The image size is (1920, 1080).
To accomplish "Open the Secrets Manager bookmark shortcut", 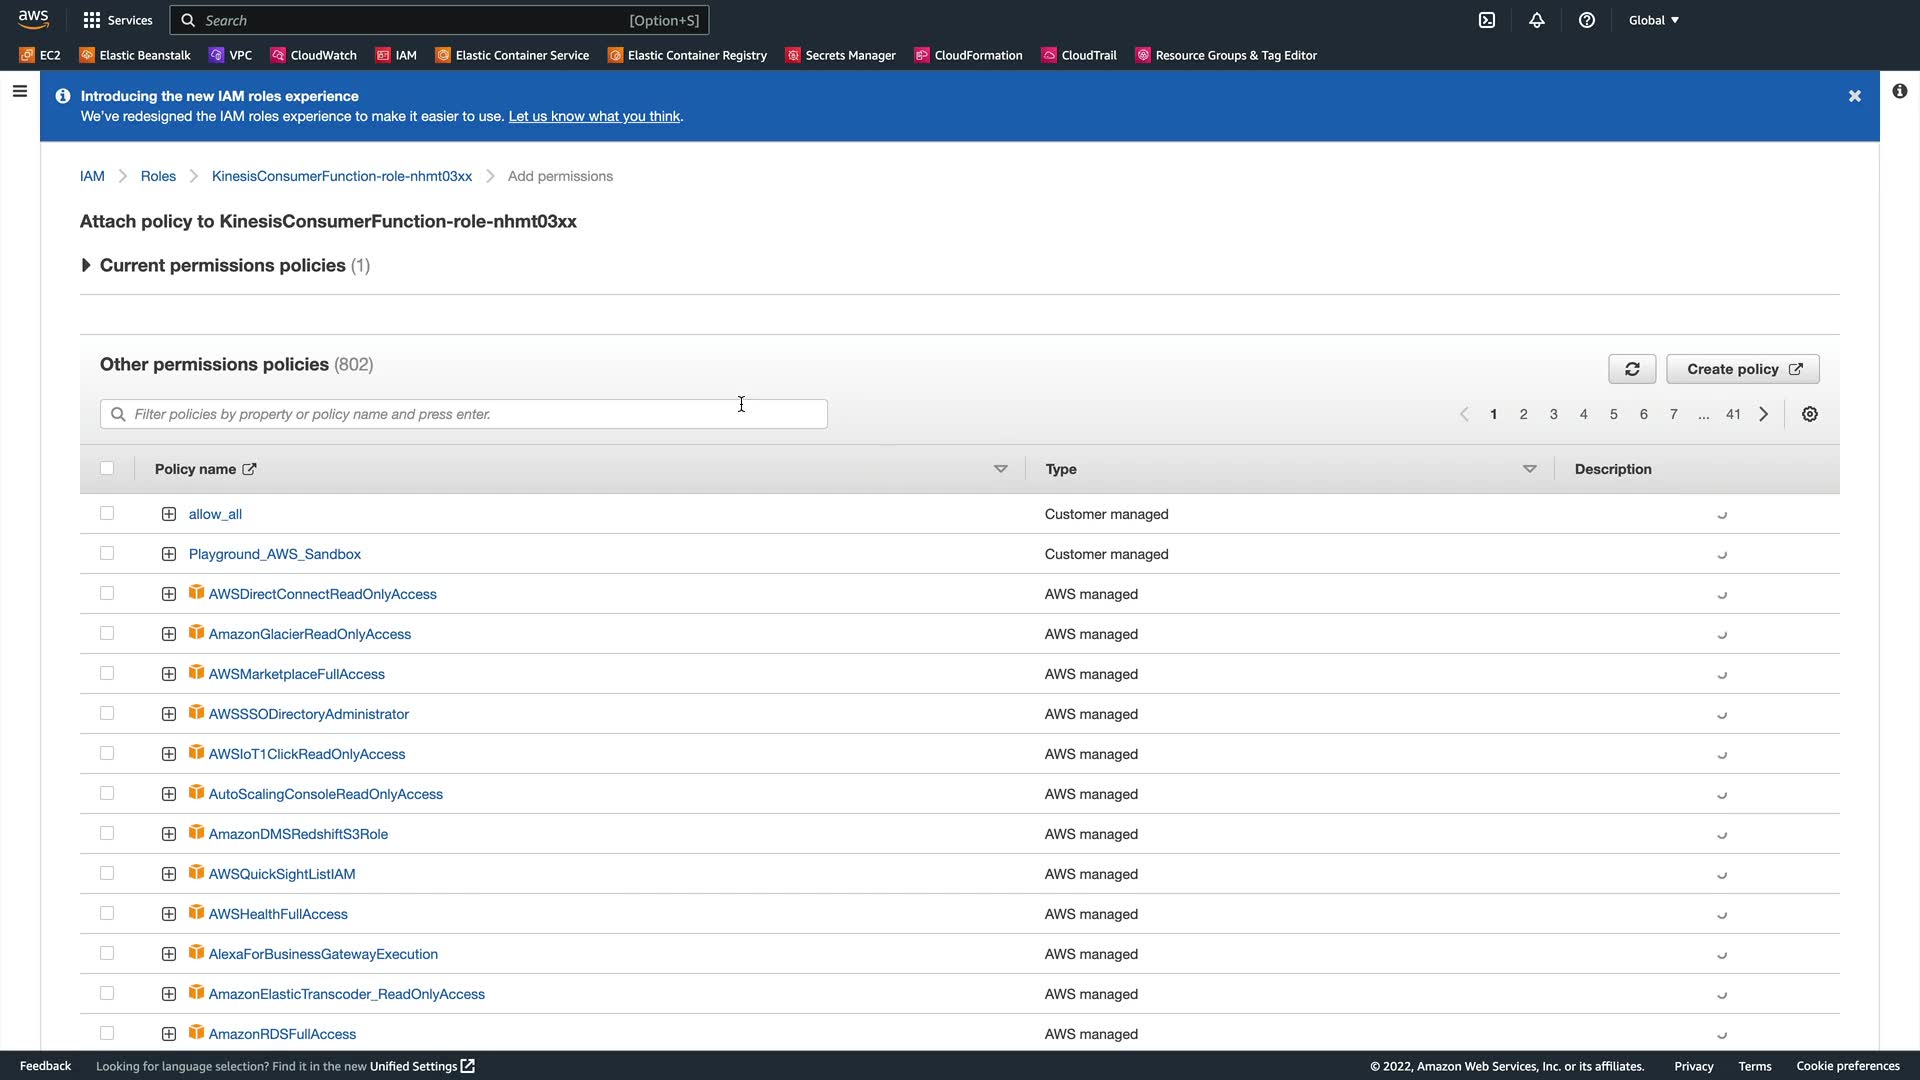I will (x=841, y=55).
